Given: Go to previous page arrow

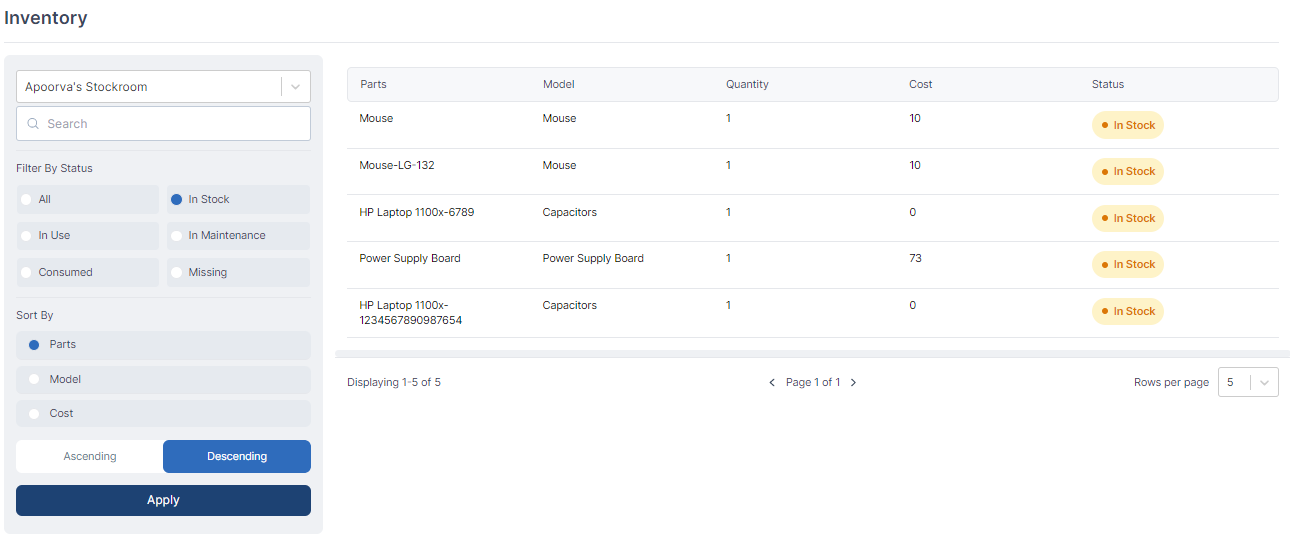Looking at the screenshot, I should (772, 383).
